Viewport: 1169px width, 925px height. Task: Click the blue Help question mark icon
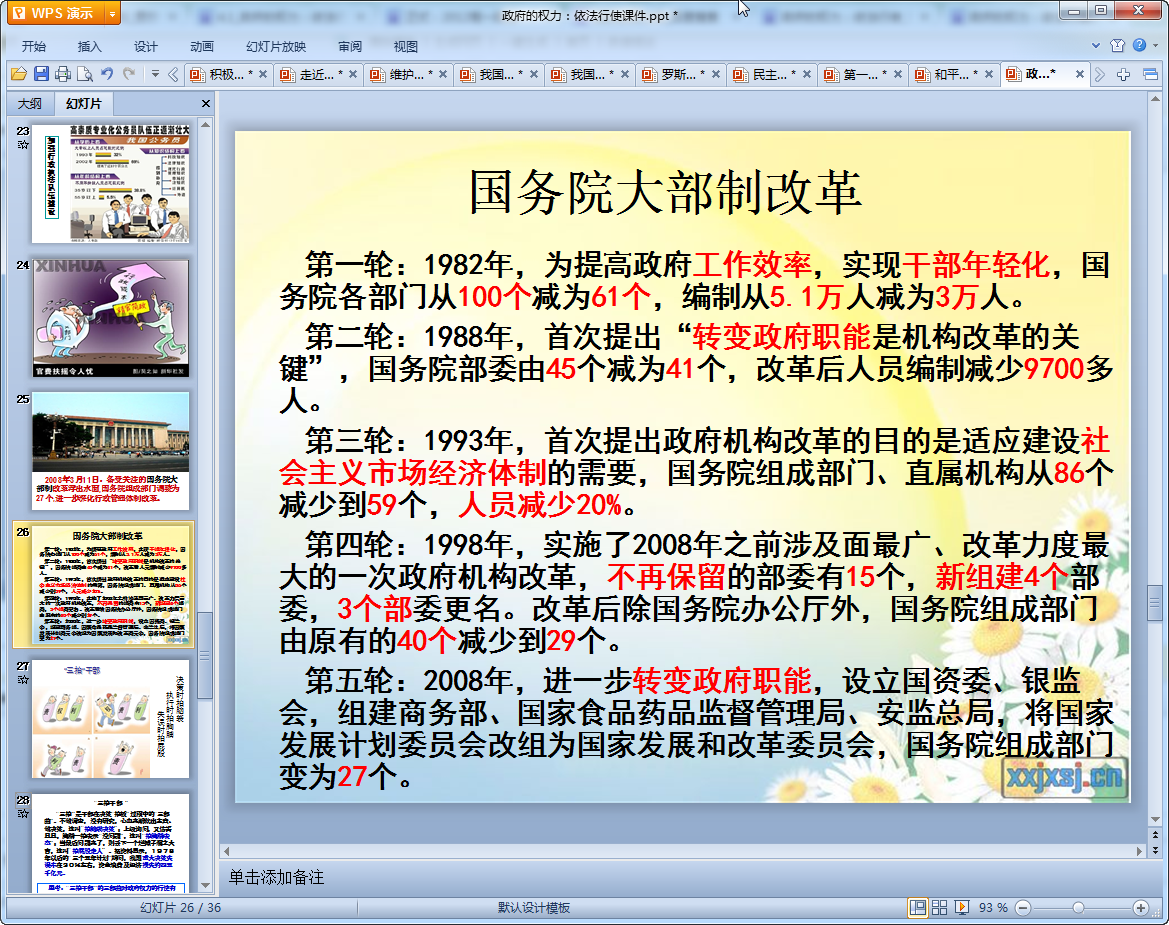(1139, 45)
